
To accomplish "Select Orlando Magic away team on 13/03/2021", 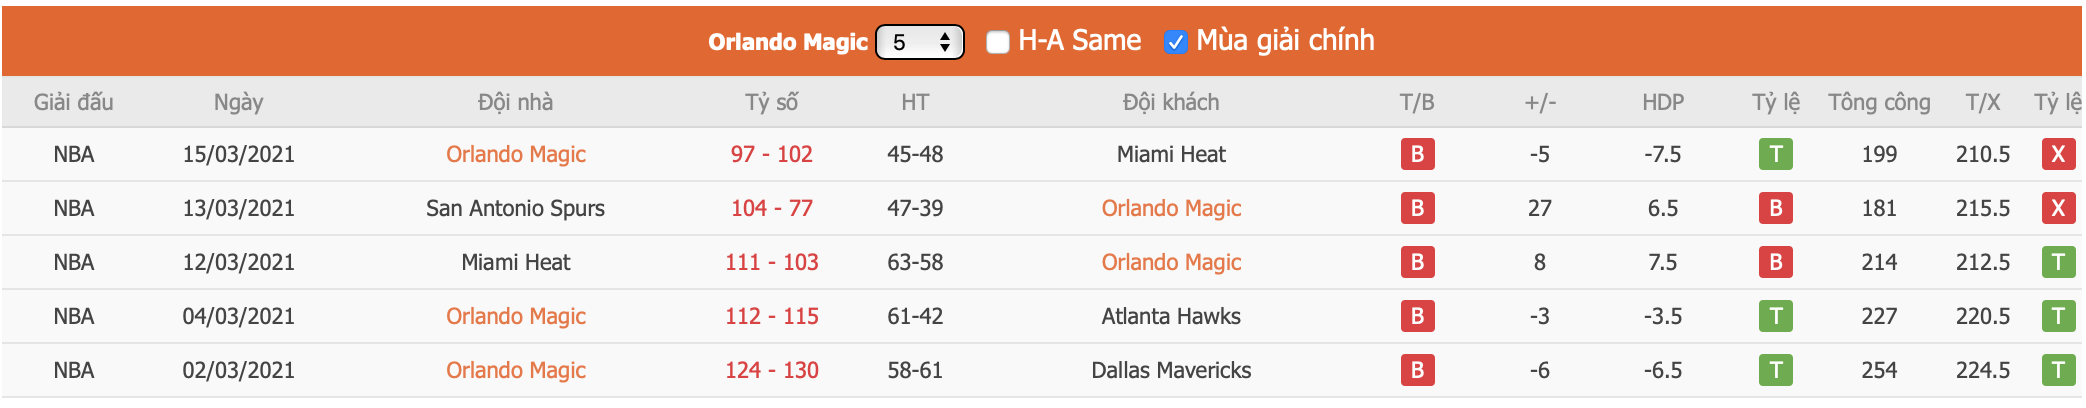I will coord(1171,208).
